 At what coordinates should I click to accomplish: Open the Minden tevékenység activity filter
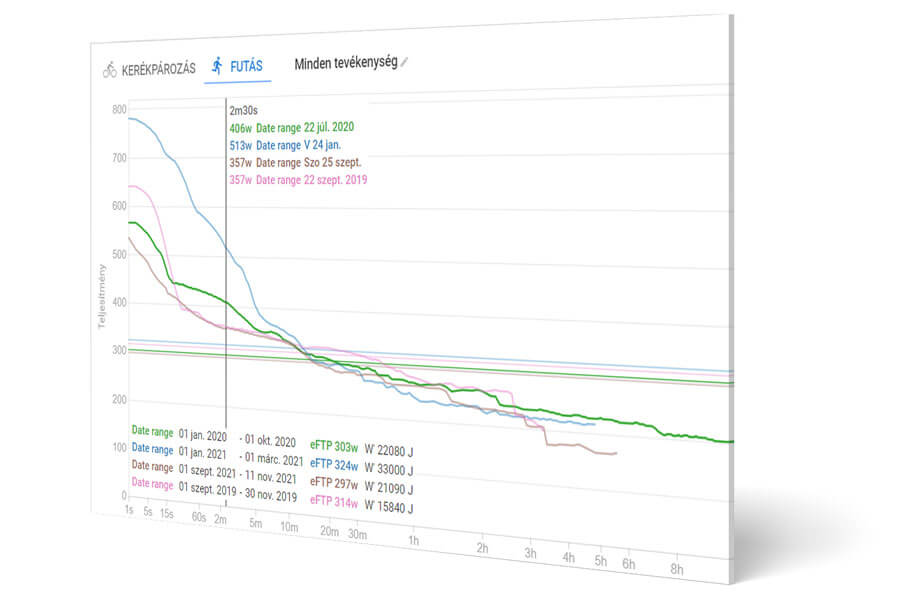pos(345,63)
